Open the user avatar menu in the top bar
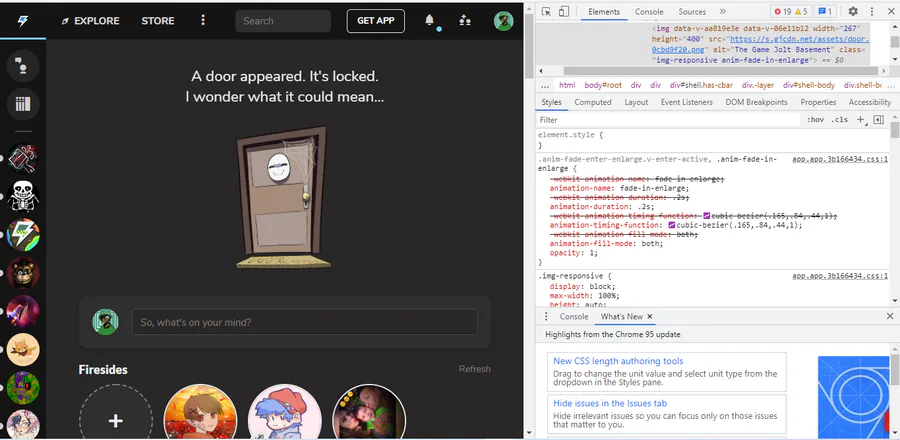The image size is (900, 440). pyautogui.click(x=503, y=21)
